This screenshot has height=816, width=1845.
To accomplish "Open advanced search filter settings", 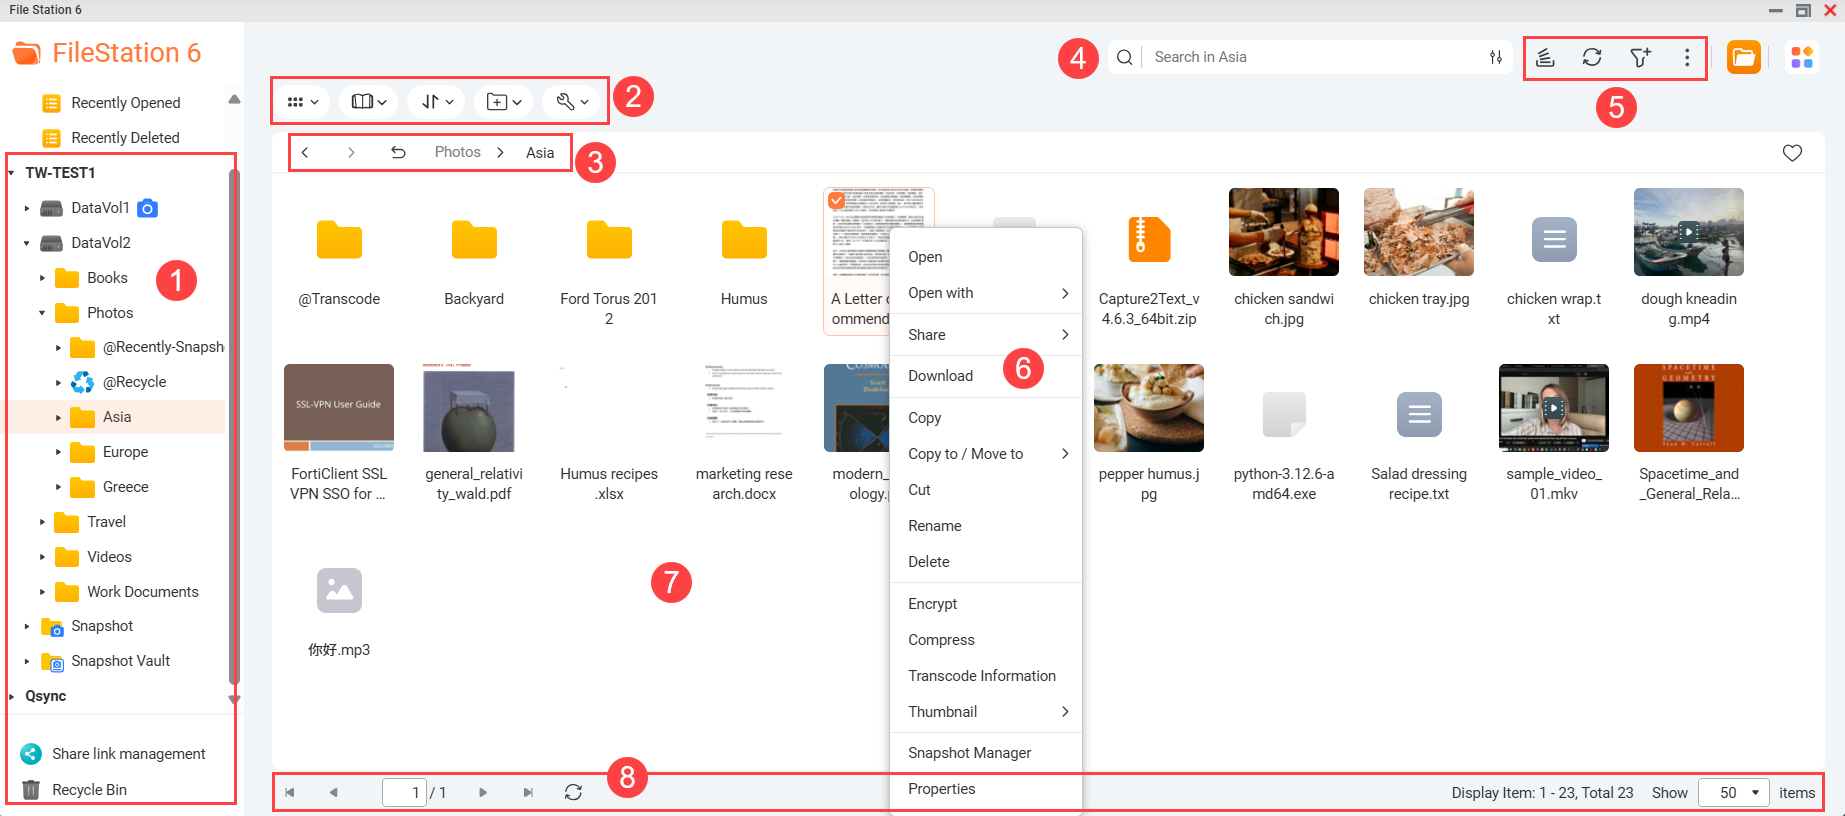I will (1496, 57).
